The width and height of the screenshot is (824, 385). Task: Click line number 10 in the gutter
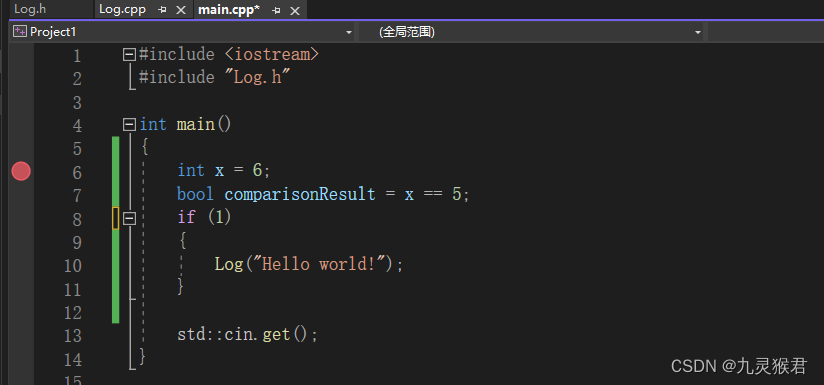click(x=73, y=266)
